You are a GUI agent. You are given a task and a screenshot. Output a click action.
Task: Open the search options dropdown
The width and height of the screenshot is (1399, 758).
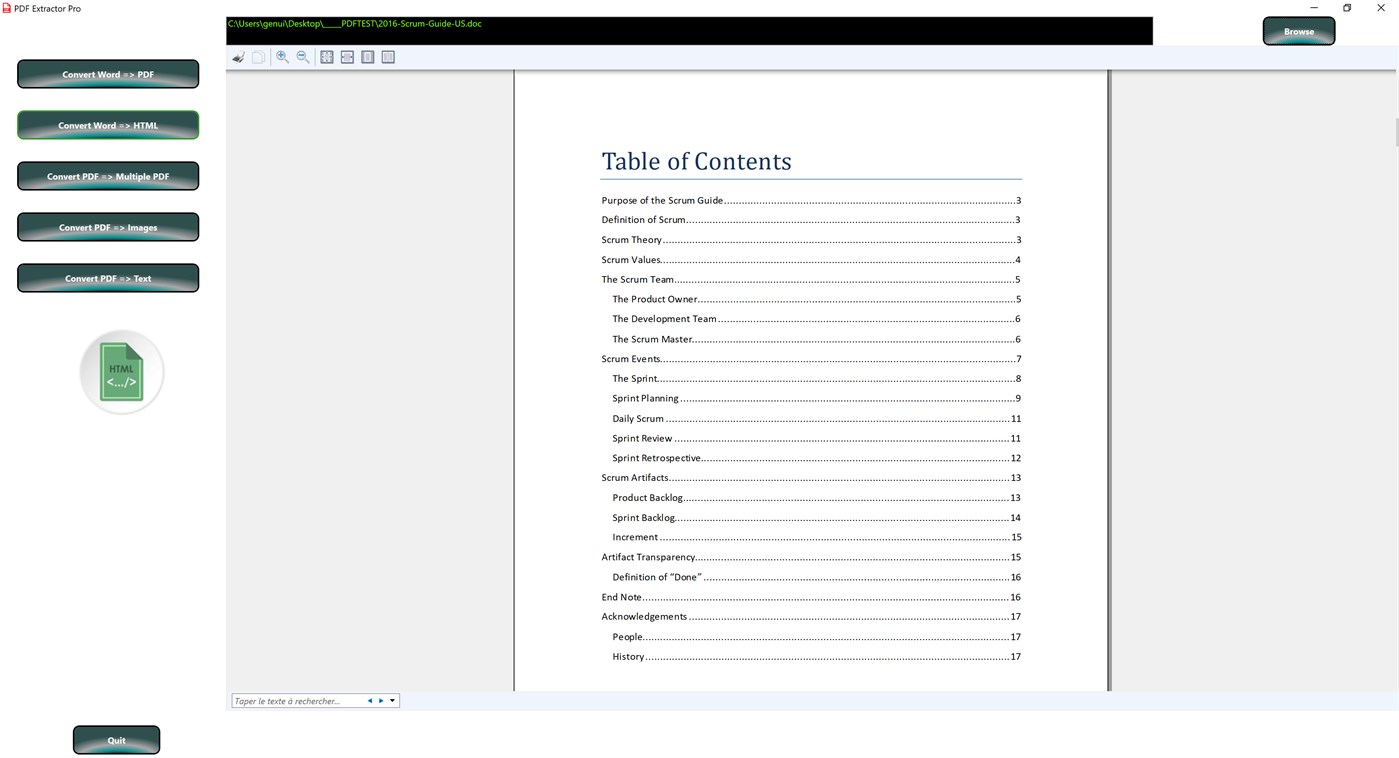coord(392,700)
